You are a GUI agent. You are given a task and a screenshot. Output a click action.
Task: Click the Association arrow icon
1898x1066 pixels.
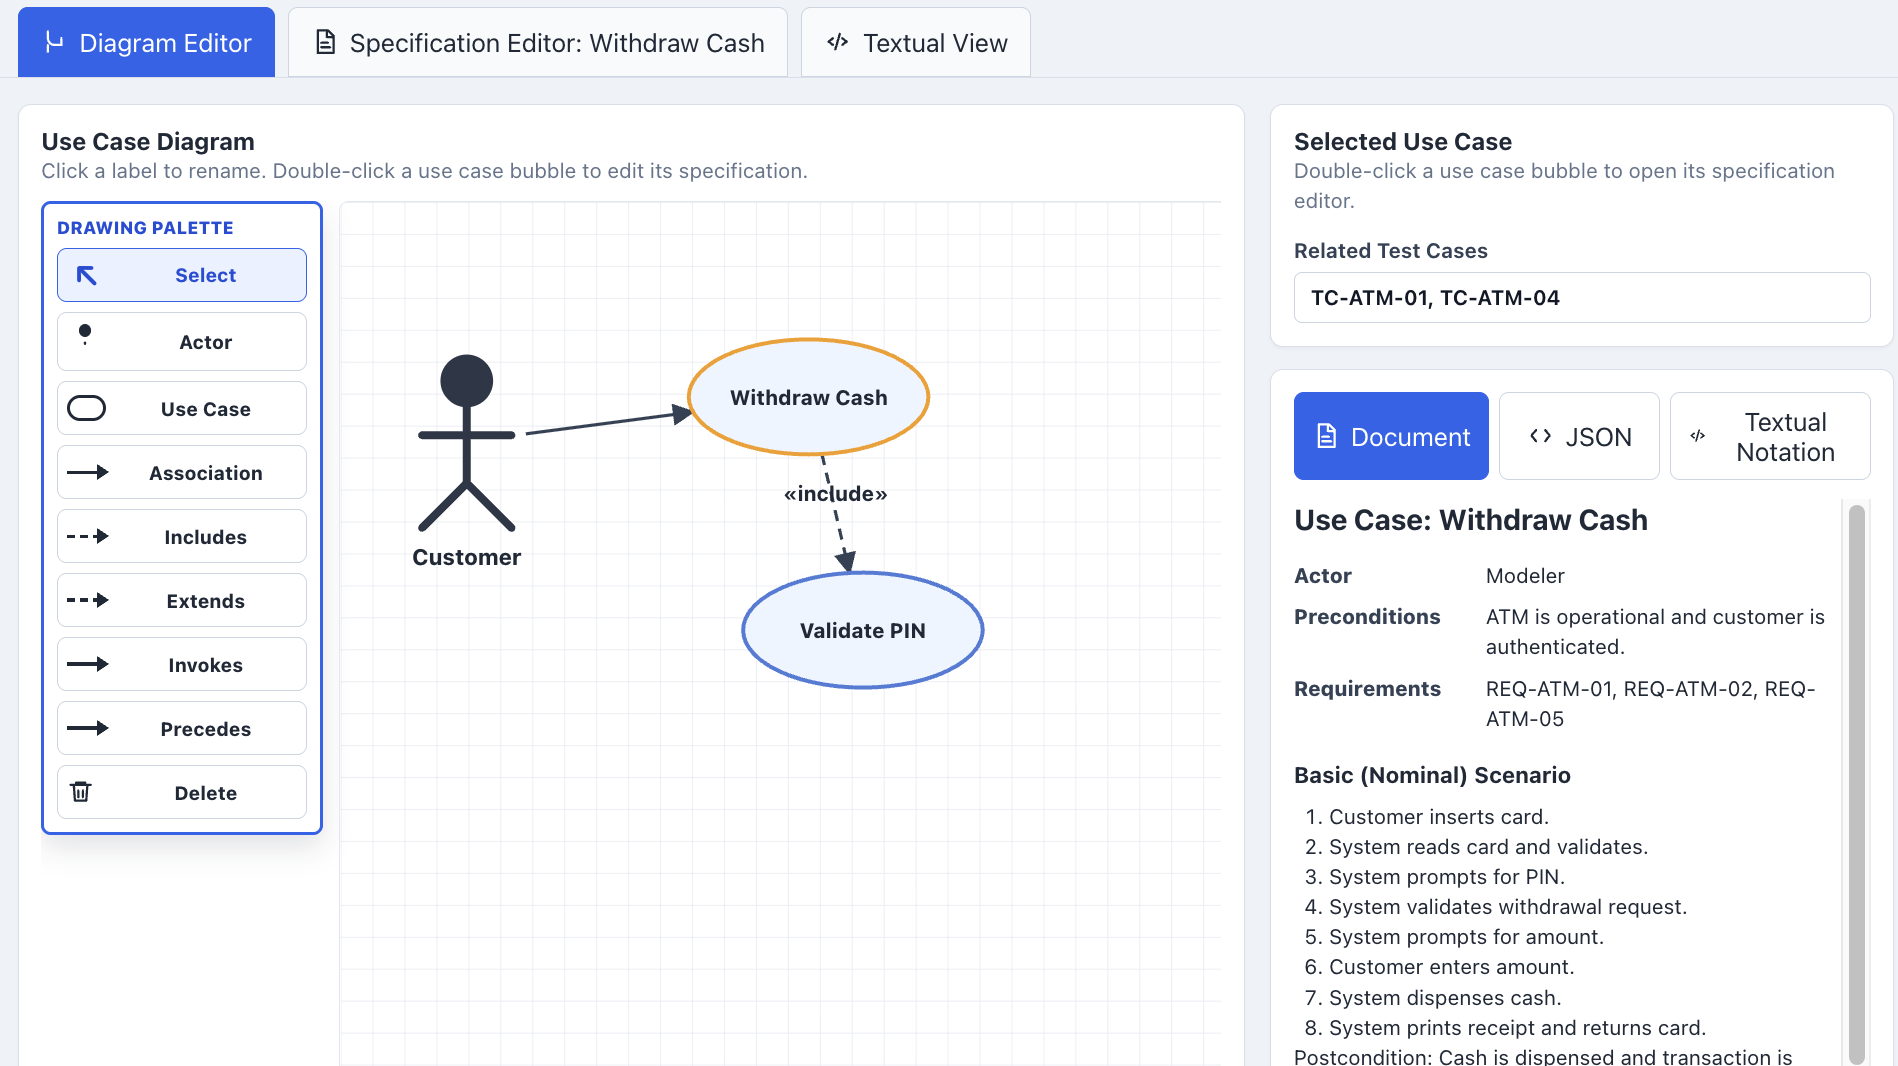87,472
